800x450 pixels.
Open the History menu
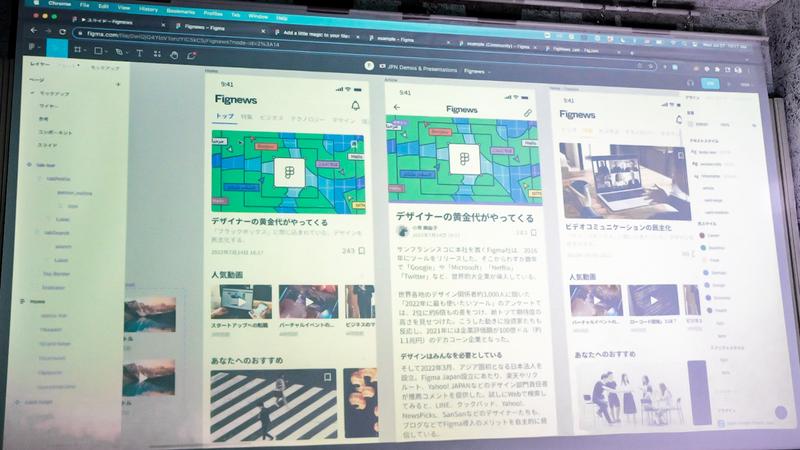[x=148, y=9]
